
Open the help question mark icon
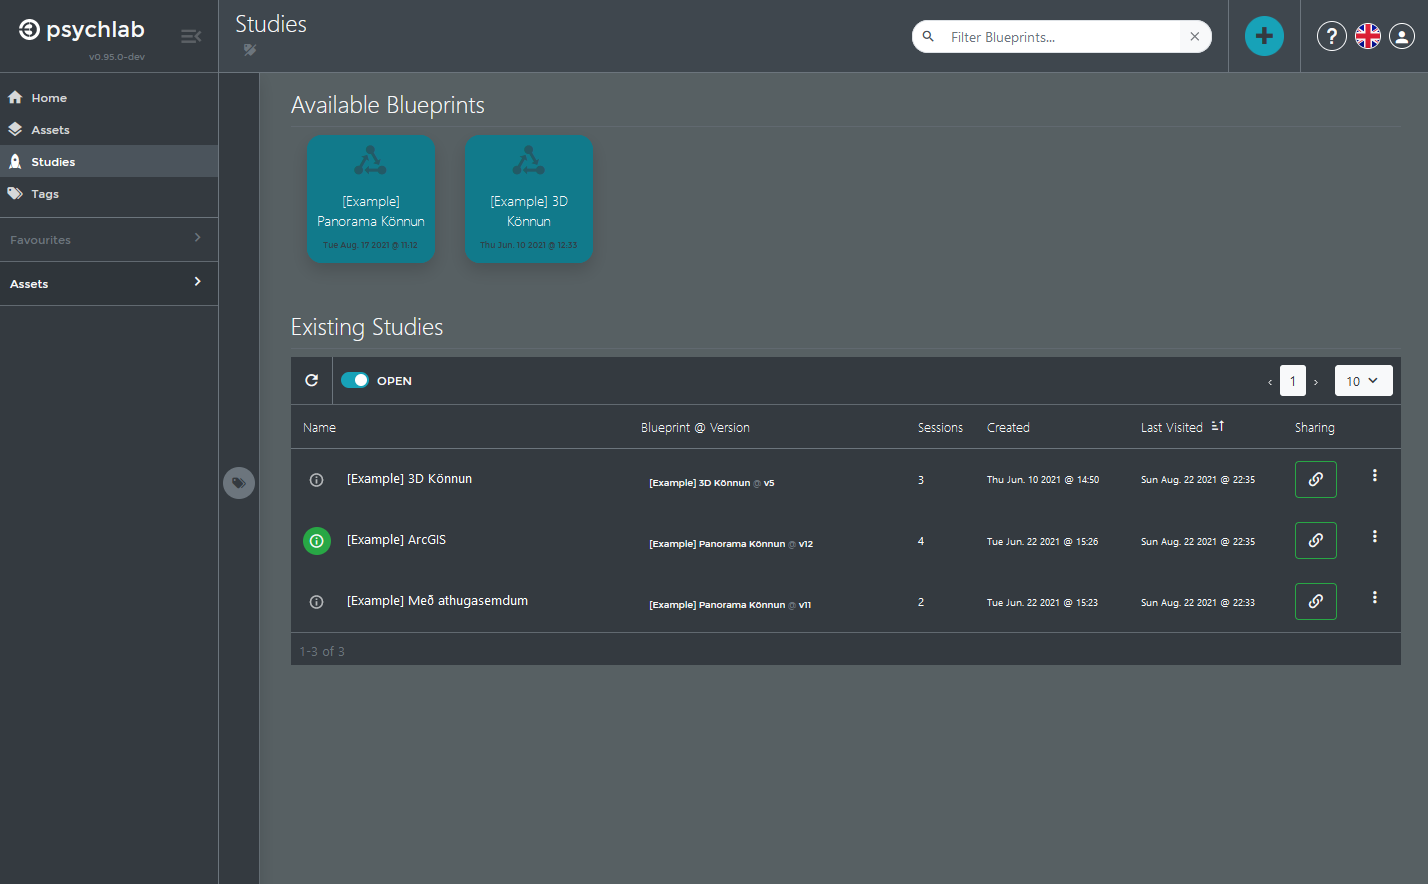coord(1331,36)
